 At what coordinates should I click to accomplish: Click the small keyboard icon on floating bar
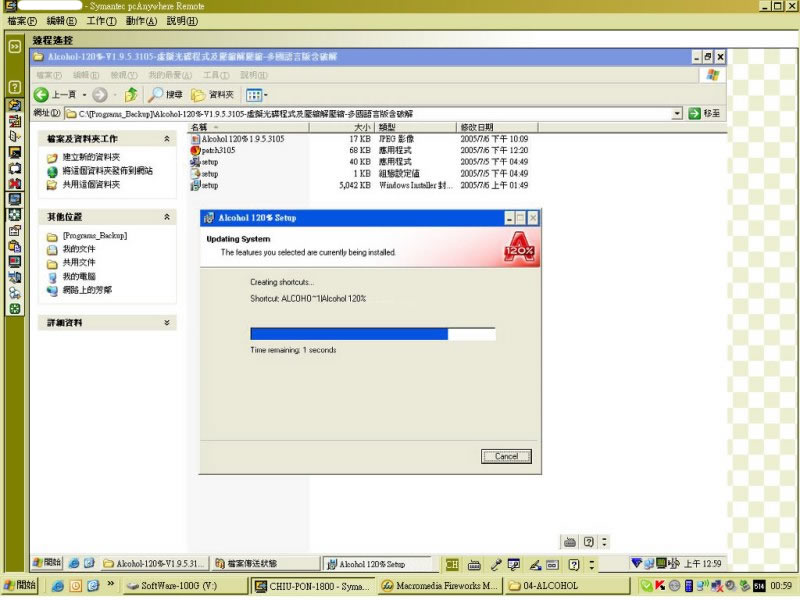(x=570, y=542)
